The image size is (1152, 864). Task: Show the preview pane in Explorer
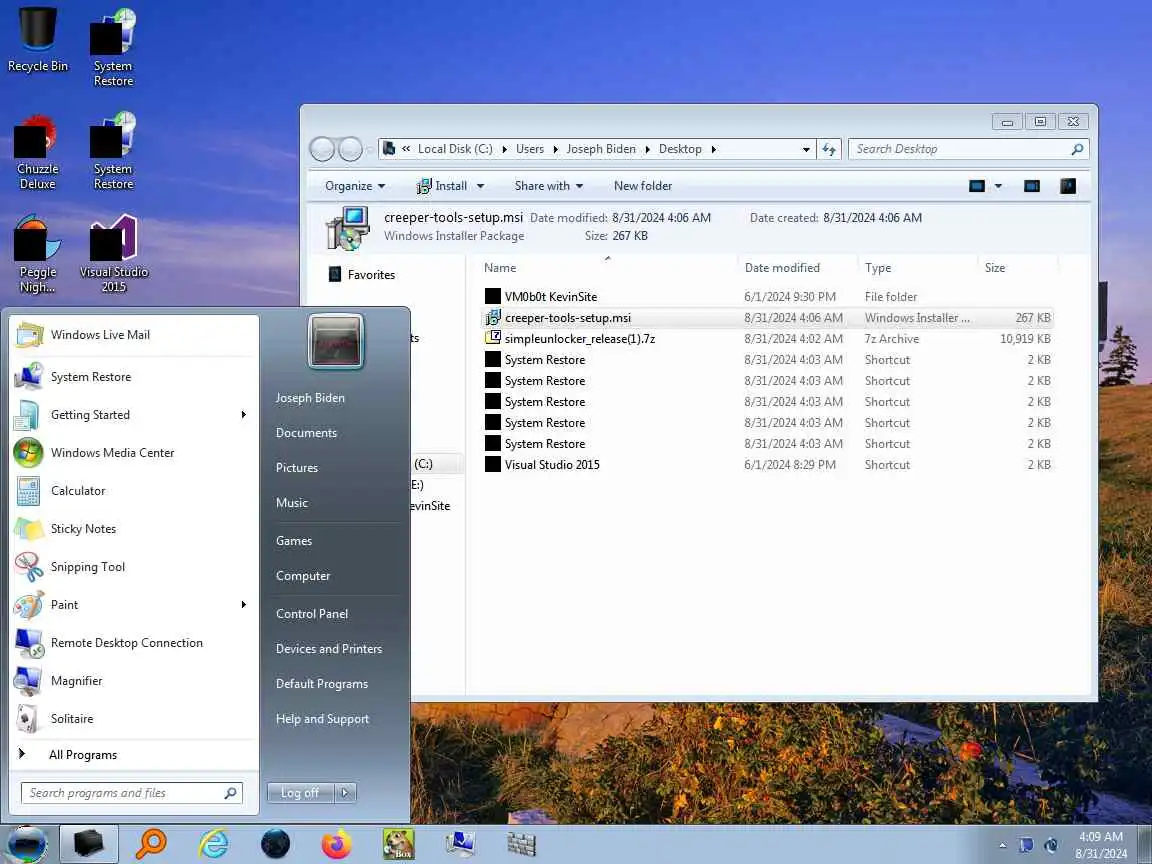(x=1032, y=186)
